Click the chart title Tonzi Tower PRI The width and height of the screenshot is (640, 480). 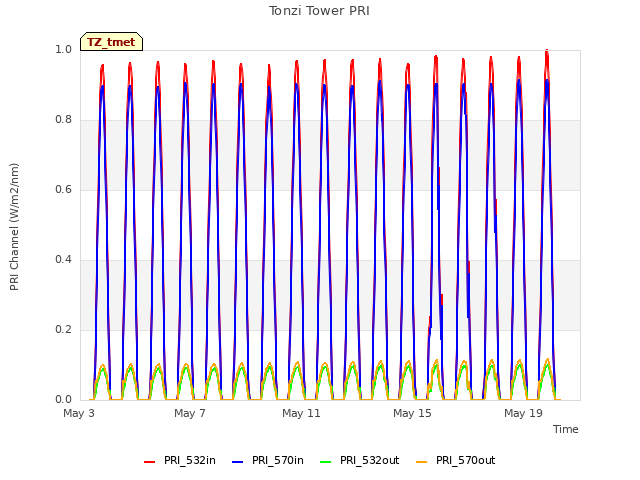click(319, 11)
